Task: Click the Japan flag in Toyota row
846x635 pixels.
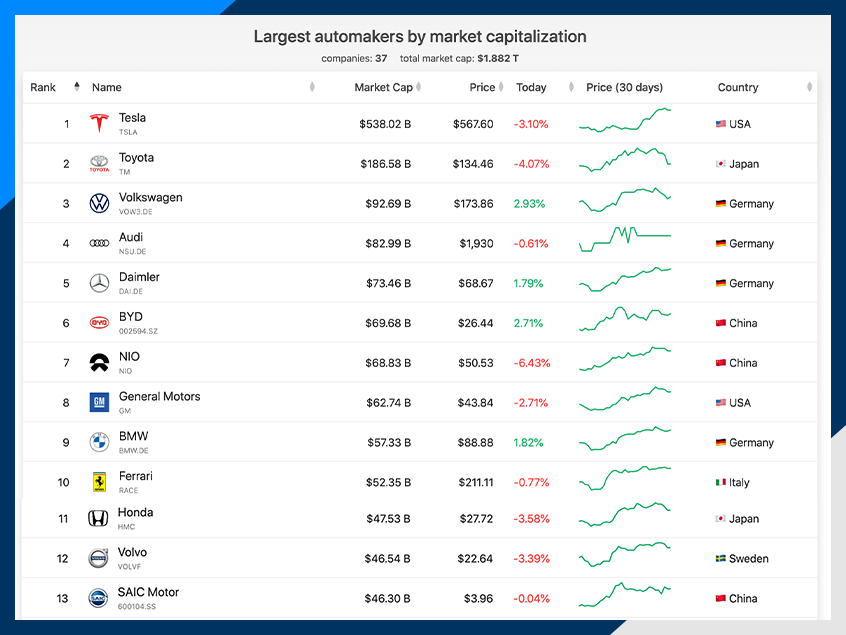Action: pyautogui.click(x=721, y=164)
